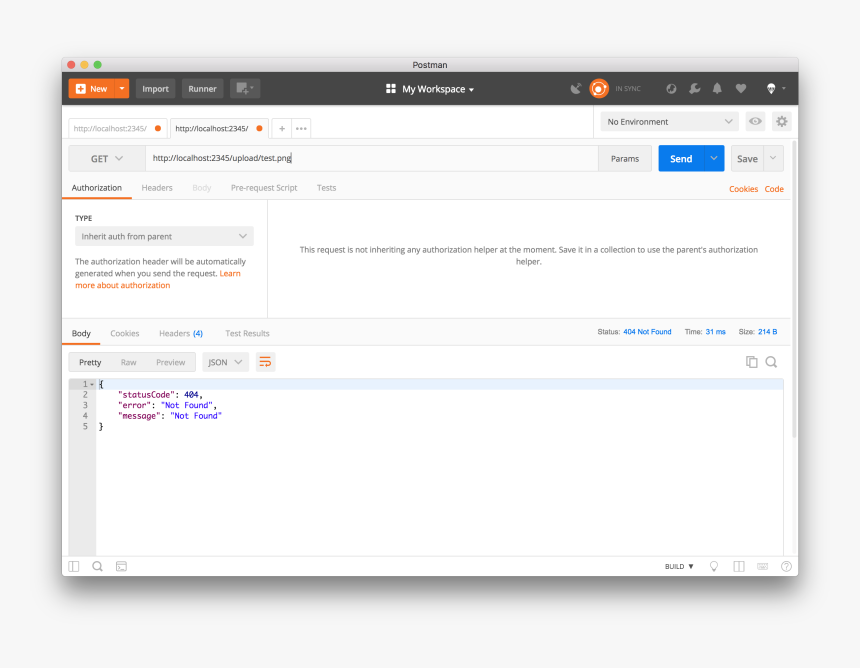Show environment quick look eye icon
860x668 pixels.
point(755,121)
